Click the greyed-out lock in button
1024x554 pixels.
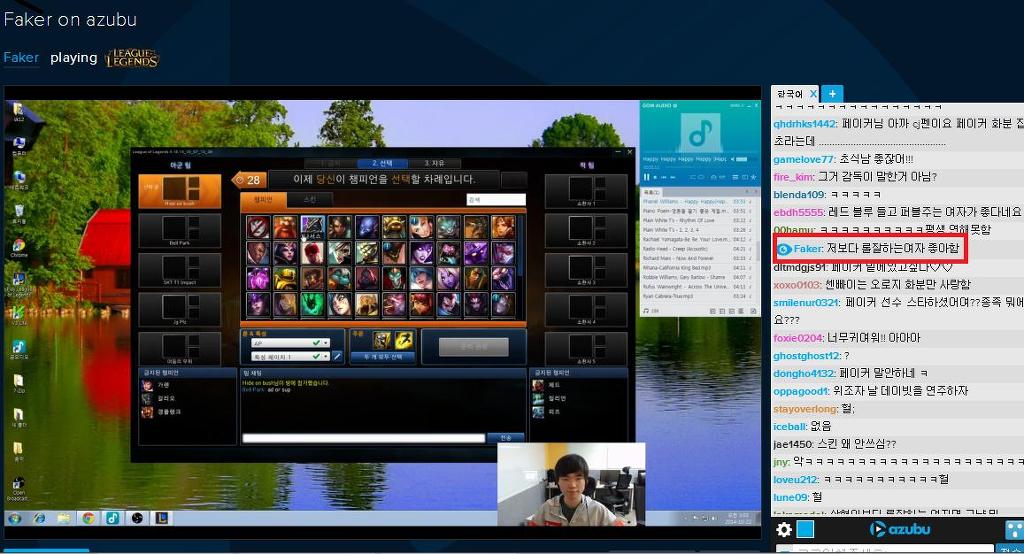(473, 346)
